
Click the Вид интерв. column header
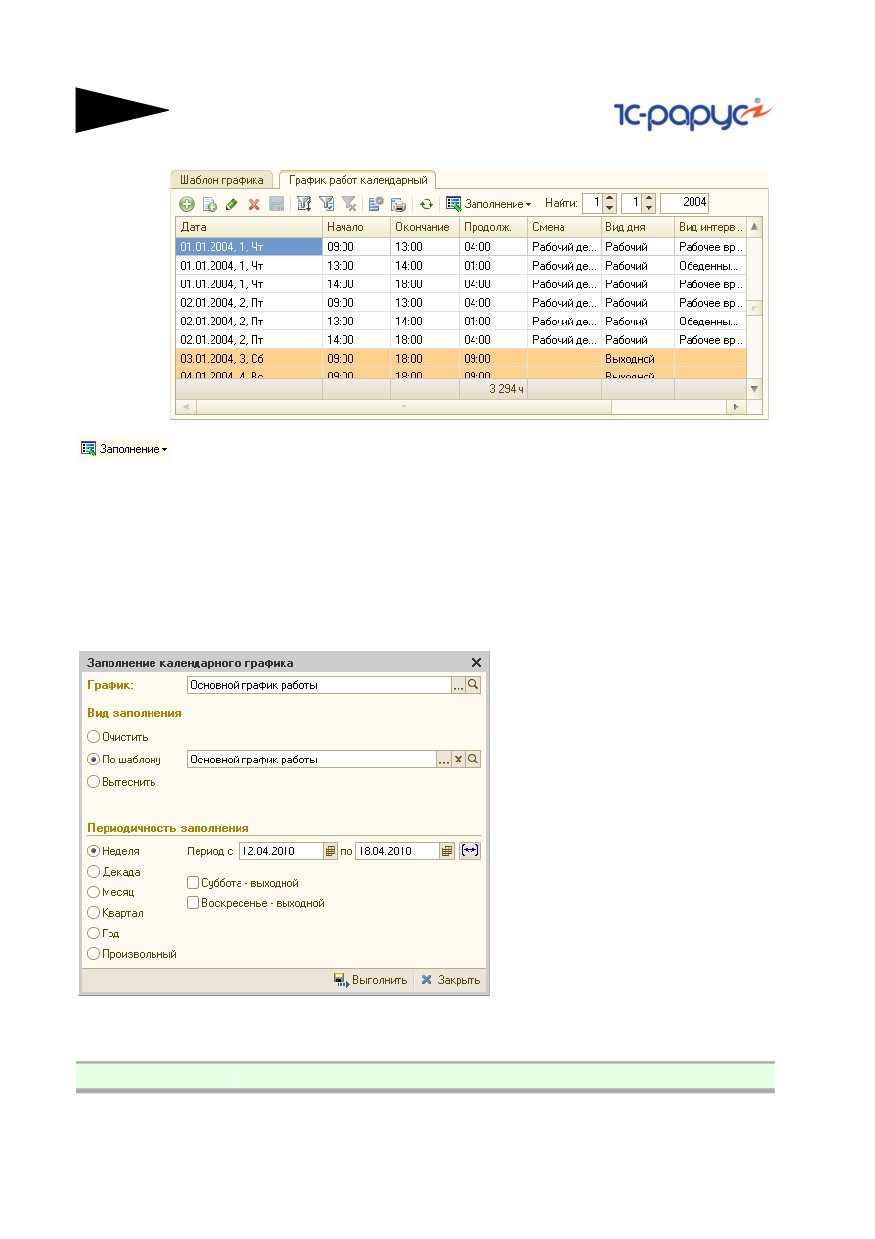point(710,227)
